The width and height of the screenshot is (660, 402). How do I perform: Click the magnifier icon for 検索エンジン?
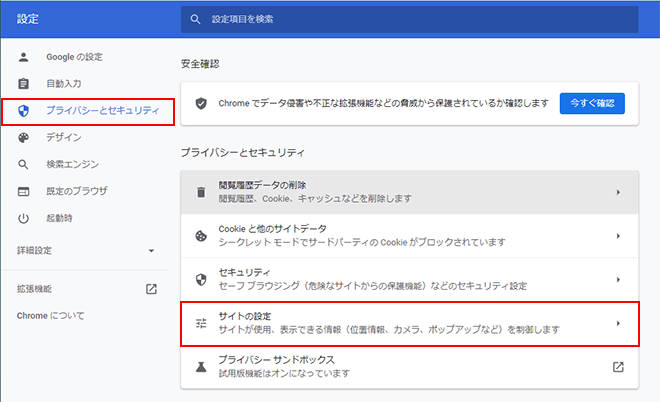(x=24, y=164)
